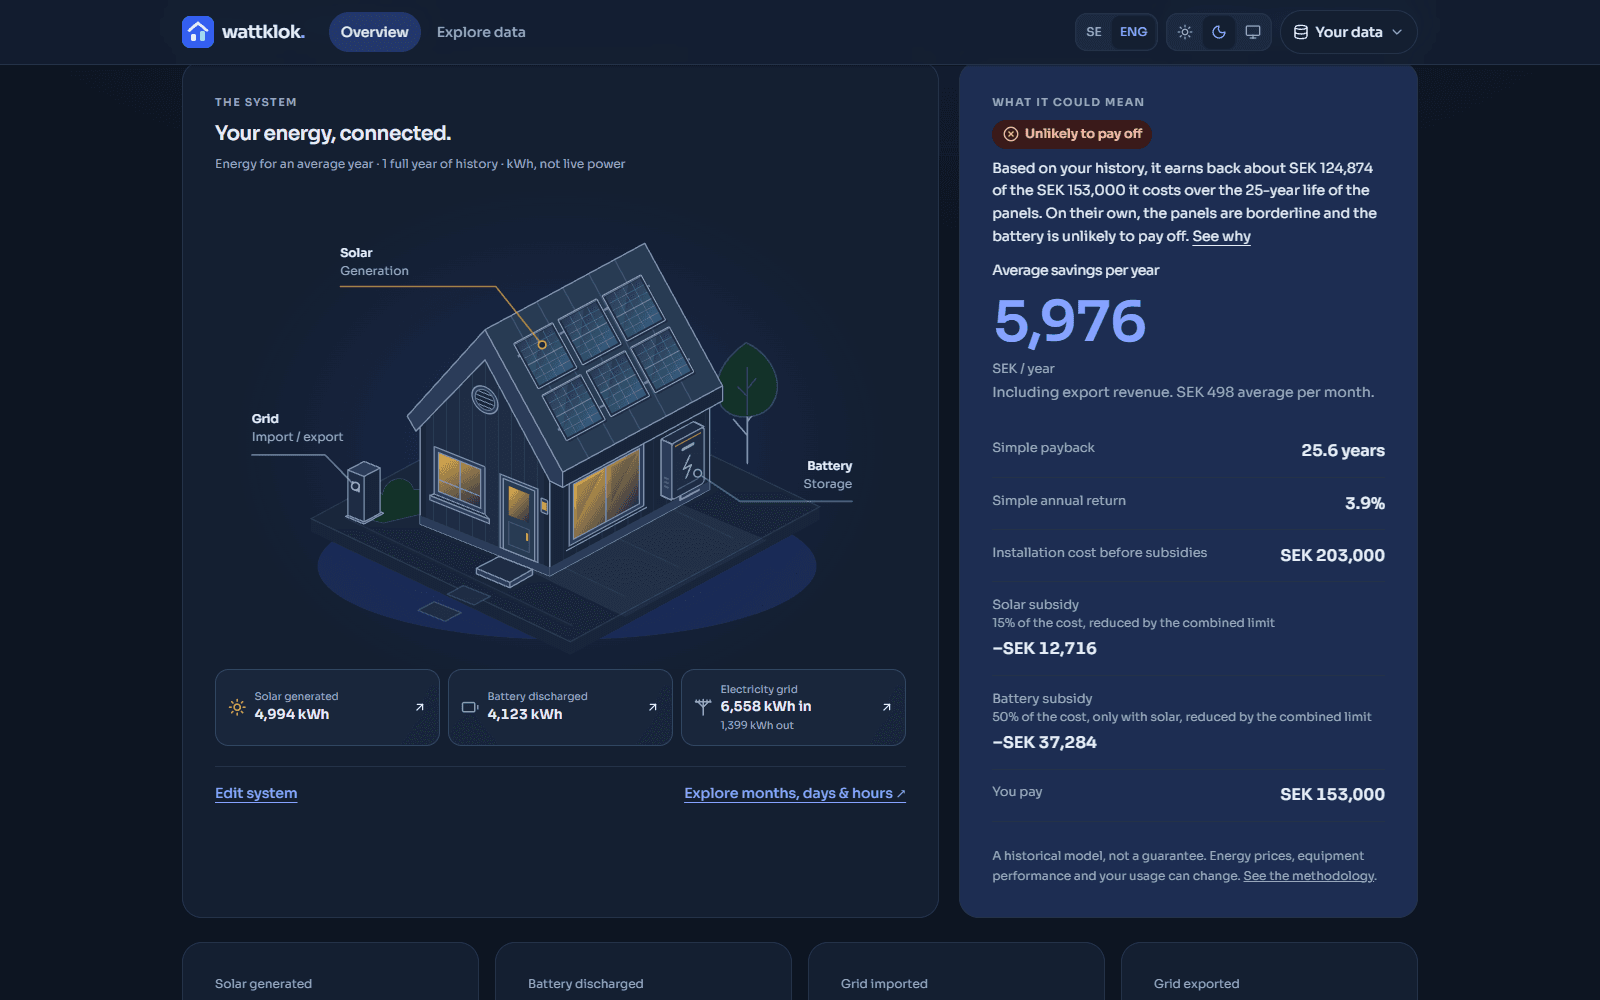
Task: Click the −SEK 12,716 solar subsidy value
Action: [x=1044, y=649]
